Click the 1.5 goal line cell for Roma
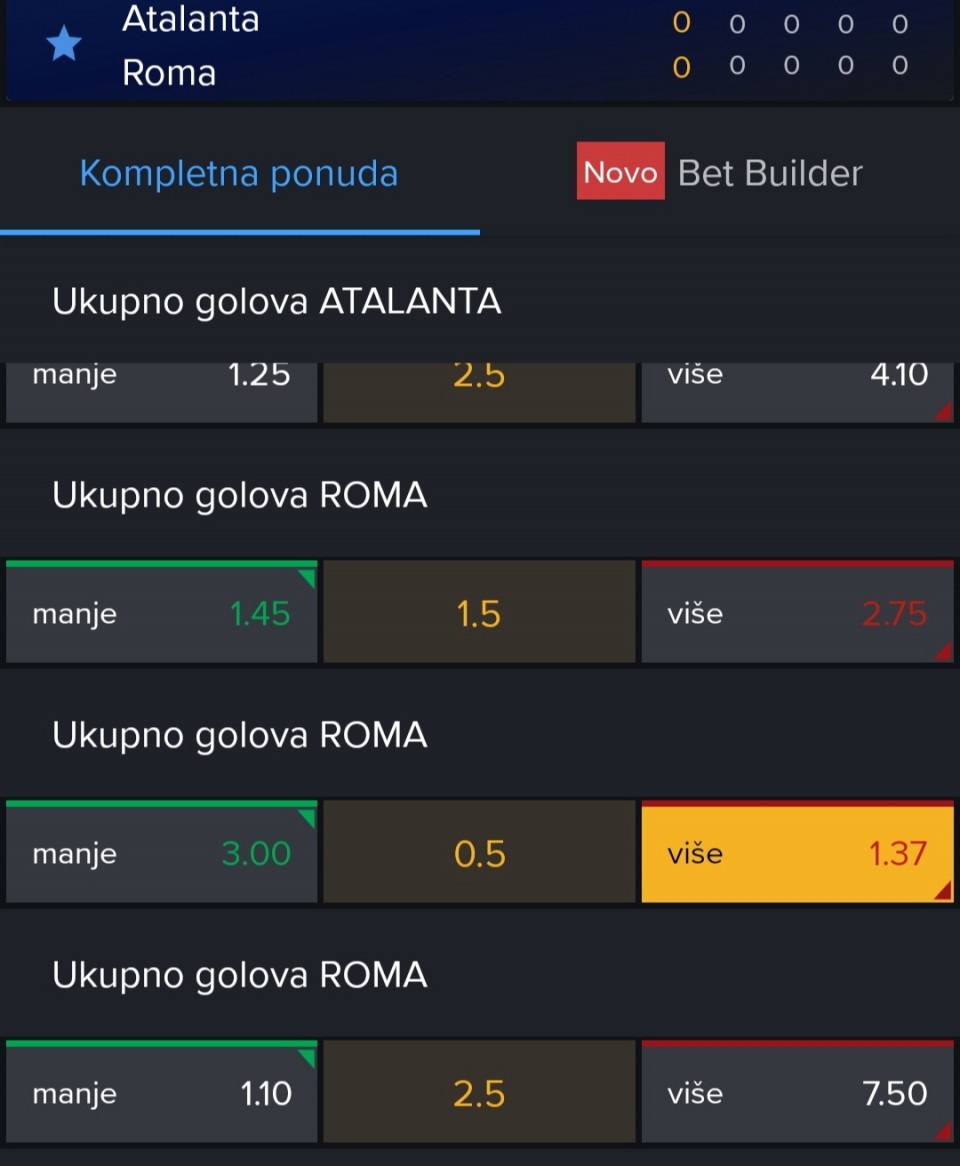Screen dimensions: 960x1166 [x=479, y=612]
